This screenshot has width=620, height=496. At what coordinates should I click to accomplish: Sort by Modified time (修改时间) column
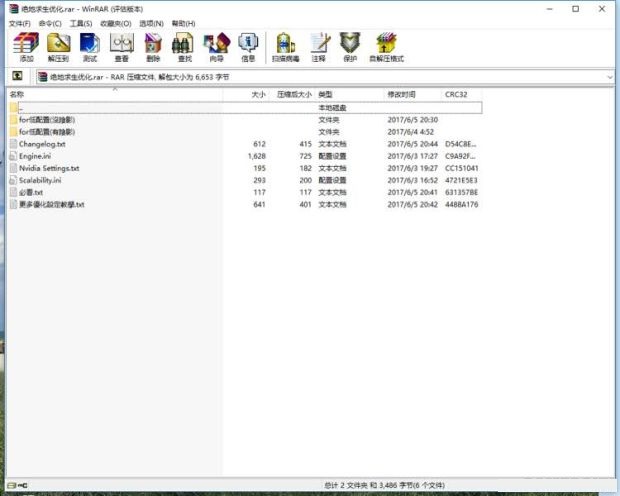pos(412,95)
